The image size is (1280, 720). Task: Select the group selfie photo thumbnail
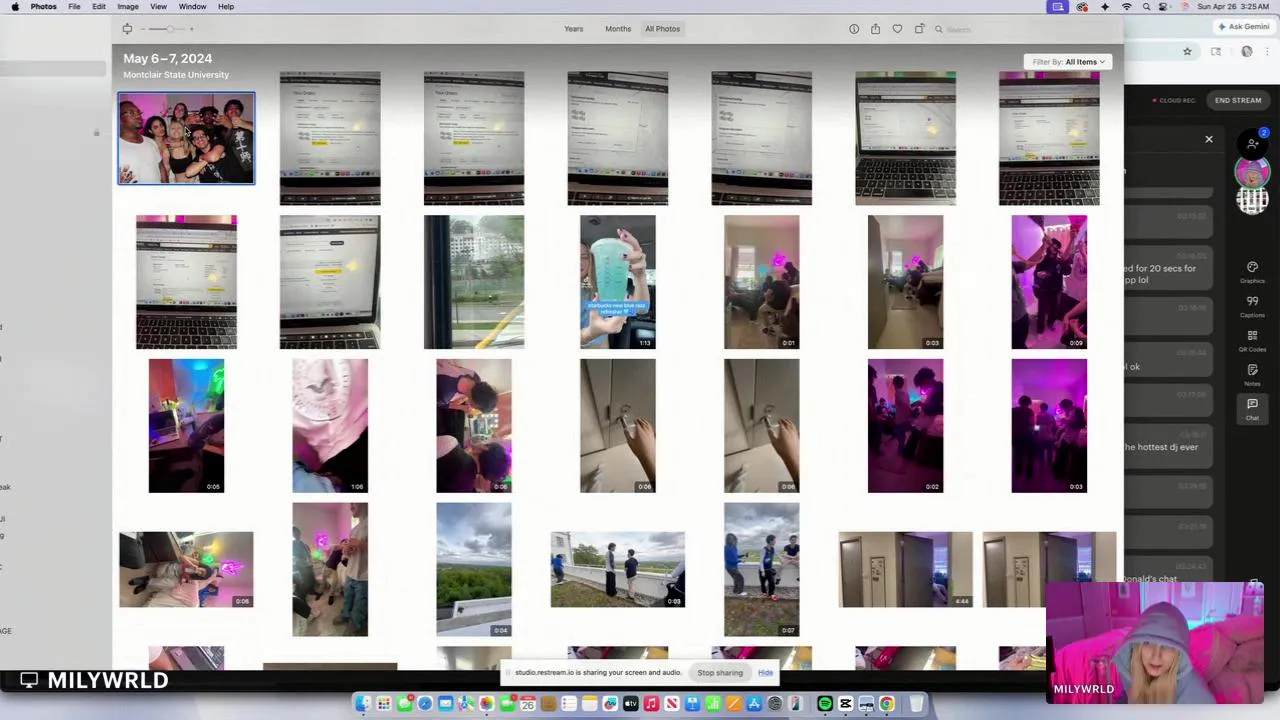pyautogui.click(x=186, y=138)
